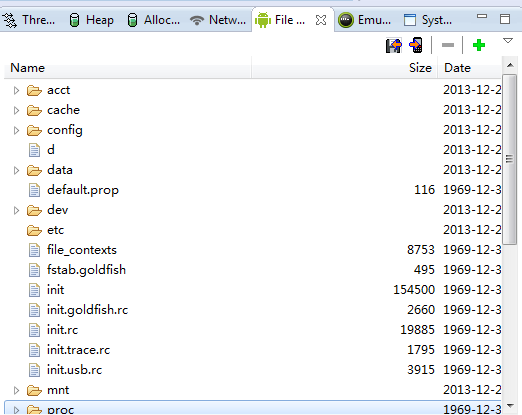Screen dimensions: 522x415
Task: Click the folder name proc
Action: [x=61, y=410]
